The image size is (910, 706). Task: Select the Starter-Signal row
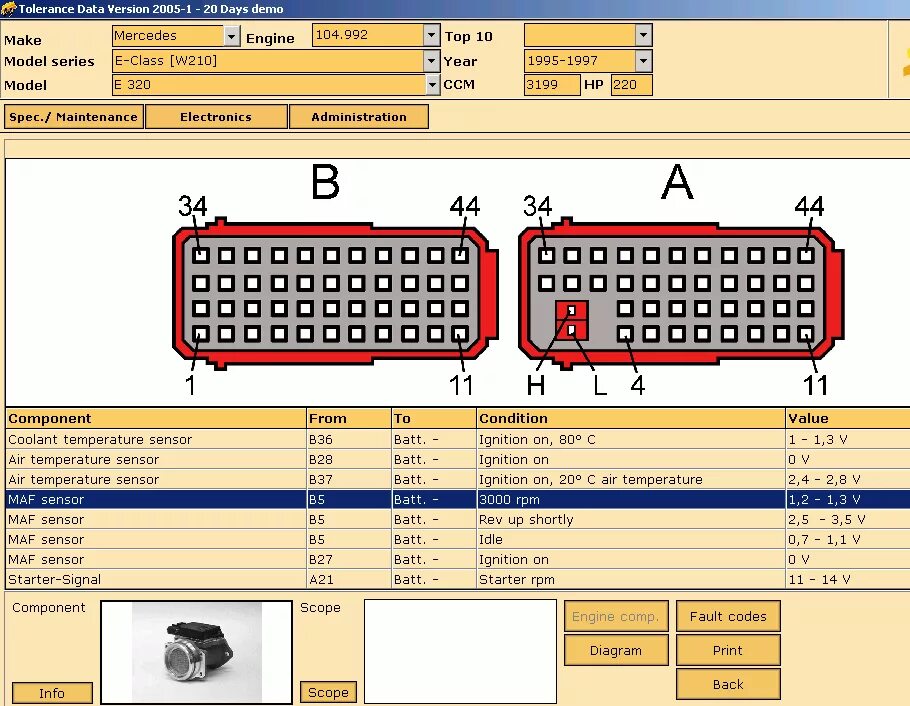point(457,579)
